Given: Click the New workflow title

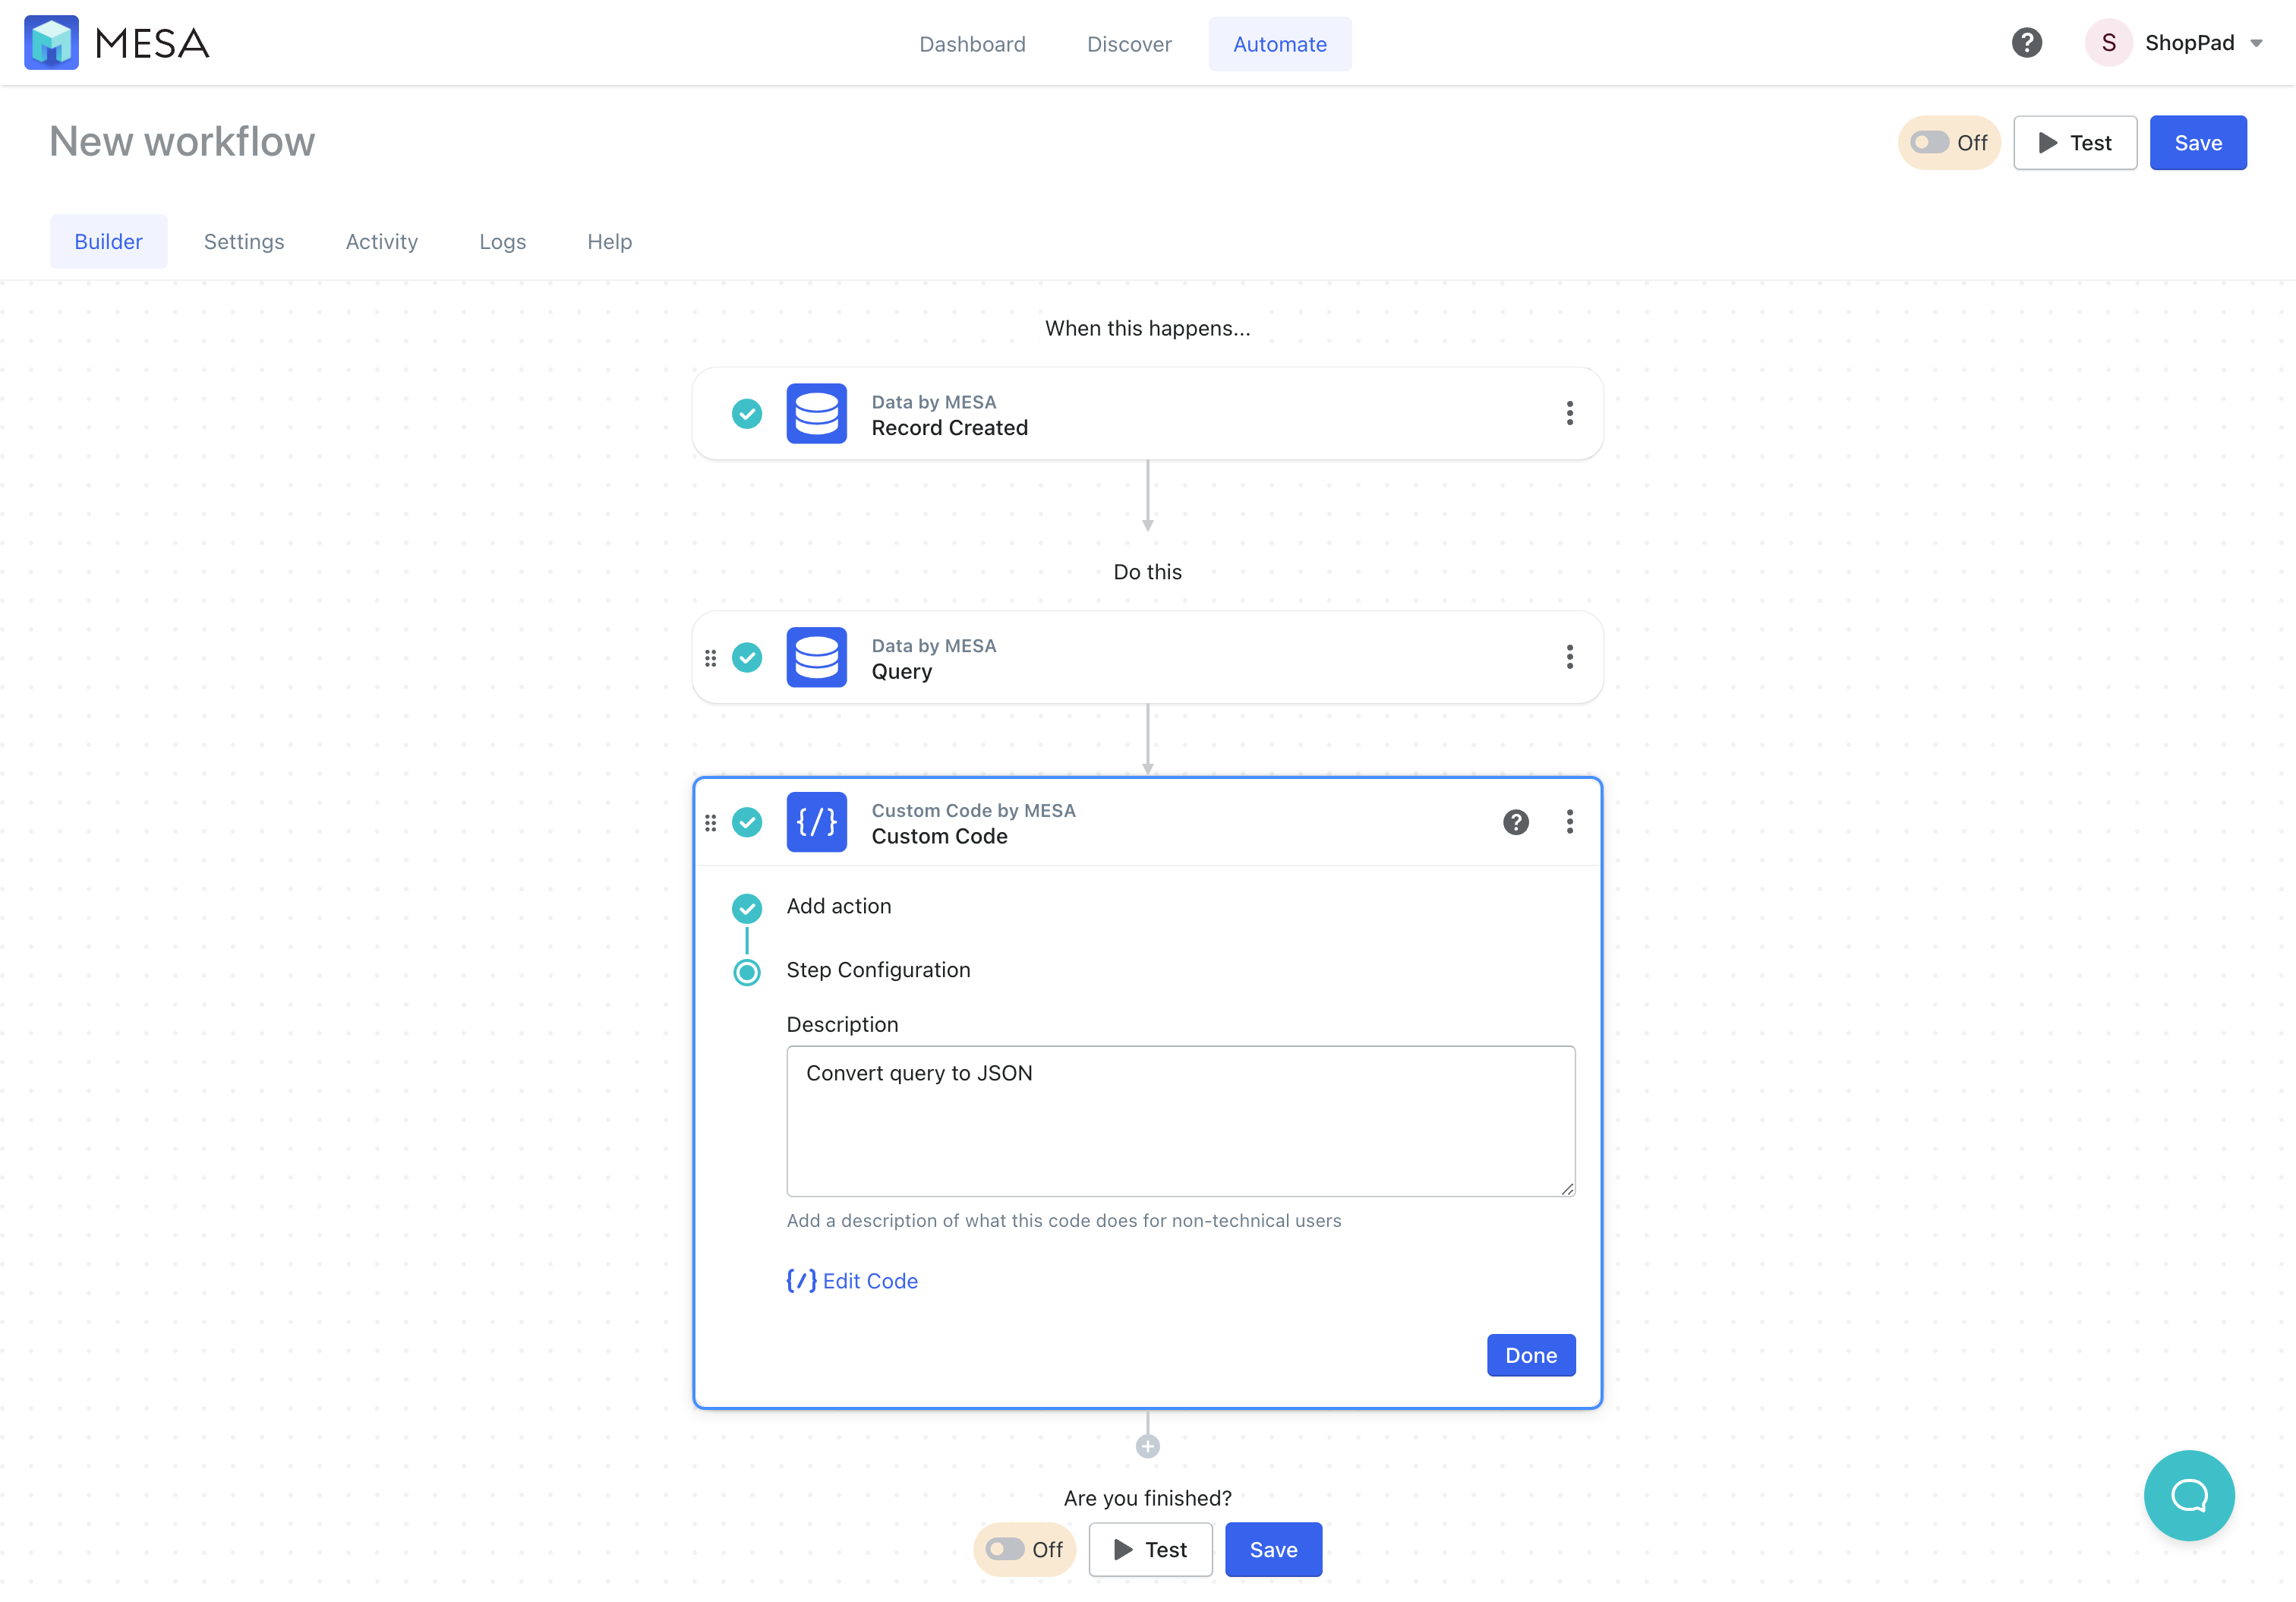Looking at the screenshot, I should (x=181, y=142).
